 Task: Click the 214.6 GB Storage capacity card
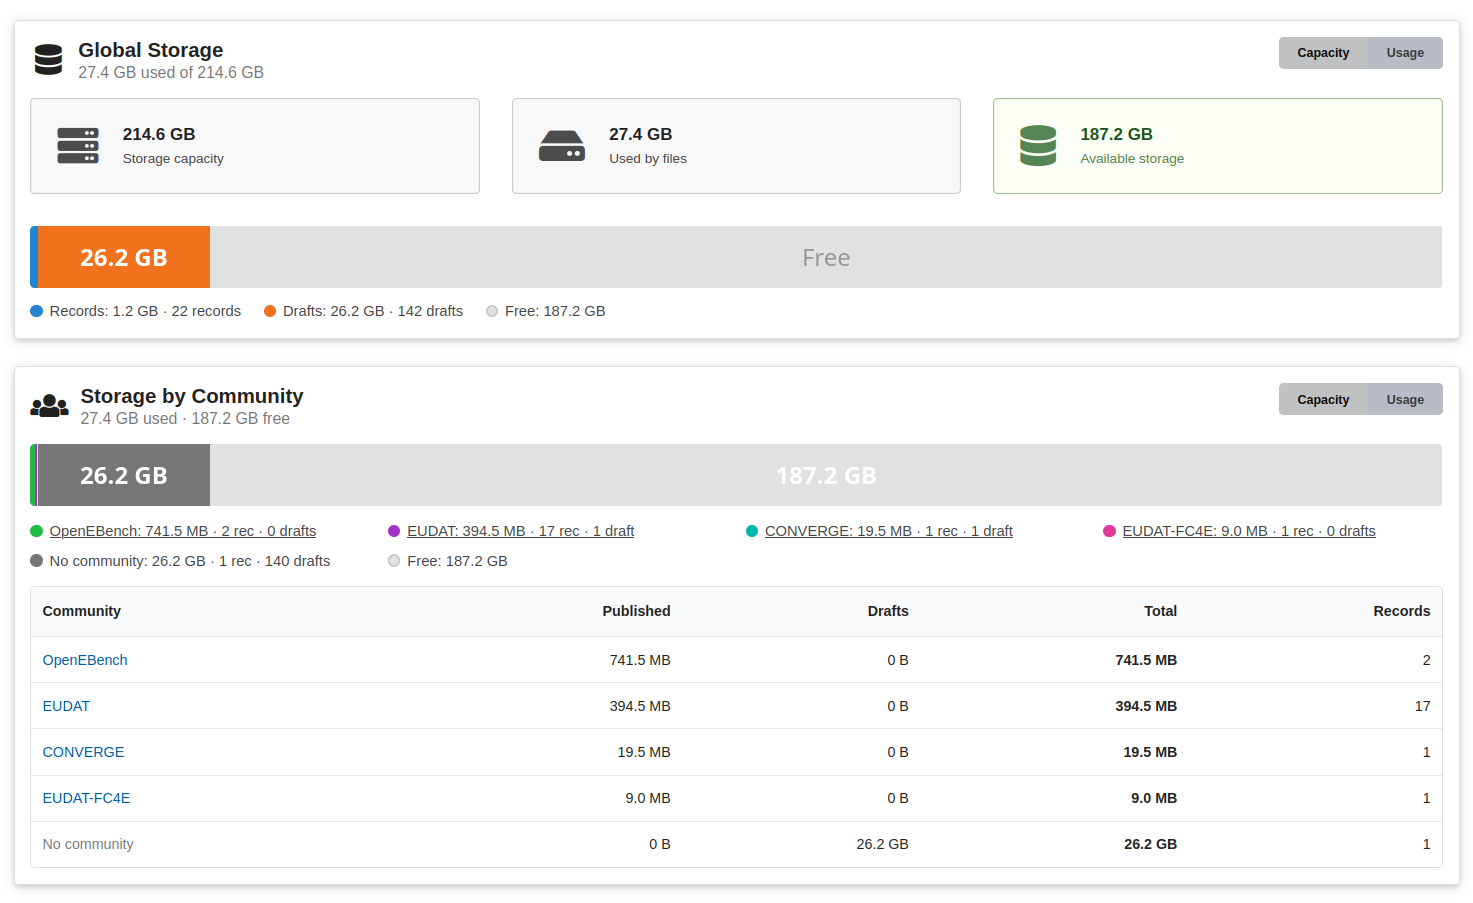pos(255,146)
